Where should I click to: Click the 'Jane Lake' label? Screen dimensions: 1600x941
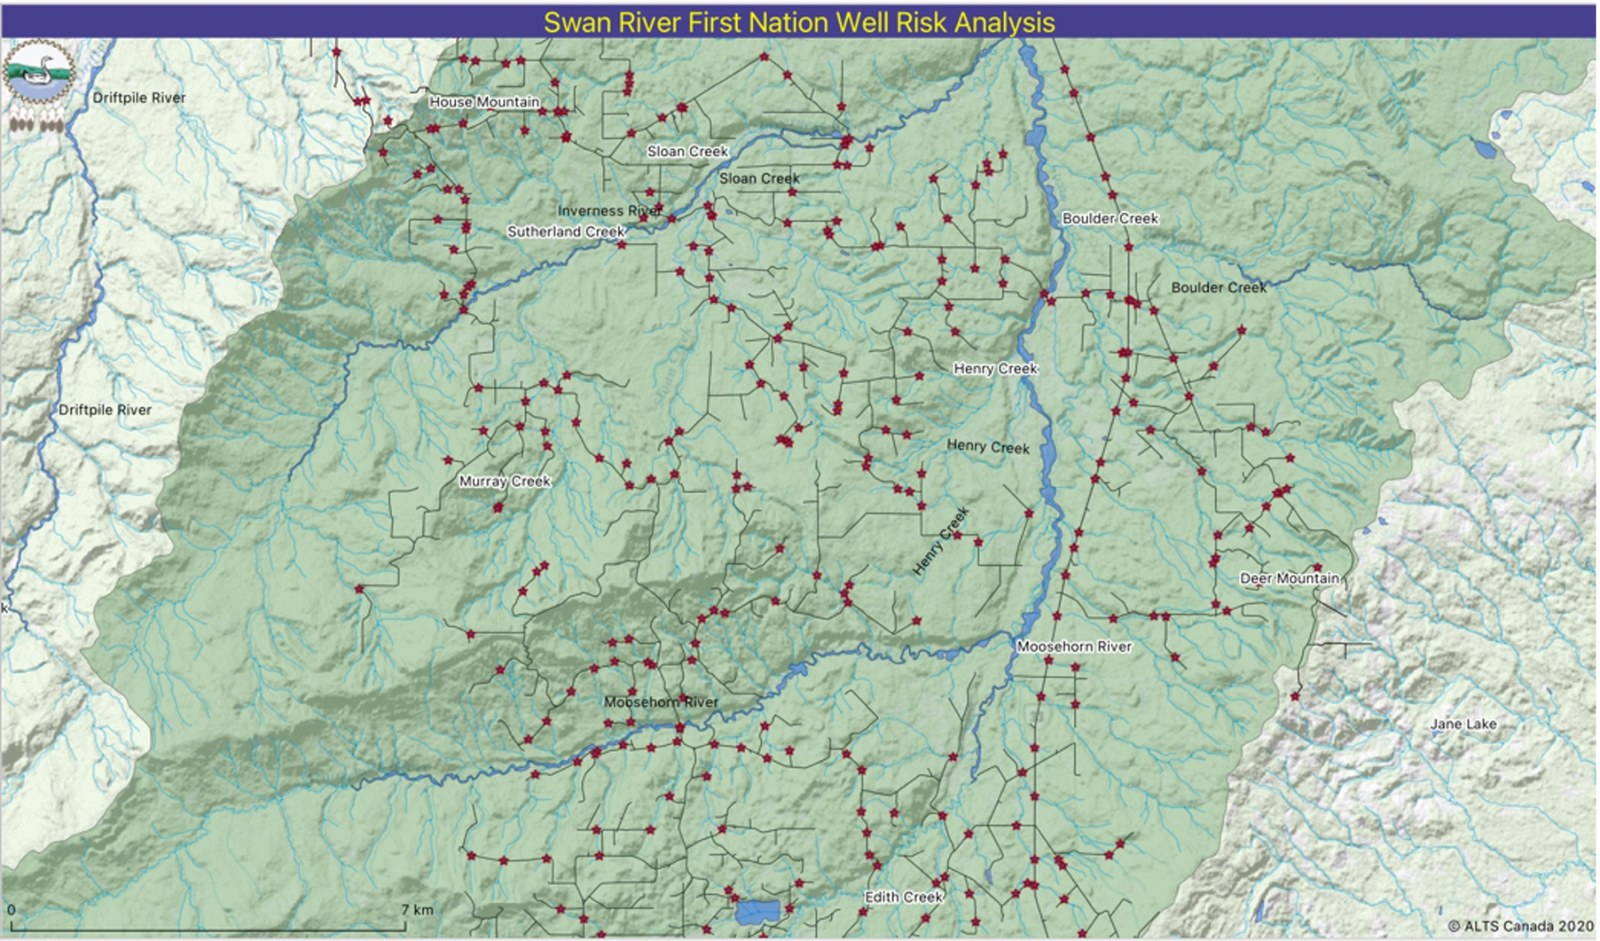coord(1463,724)
